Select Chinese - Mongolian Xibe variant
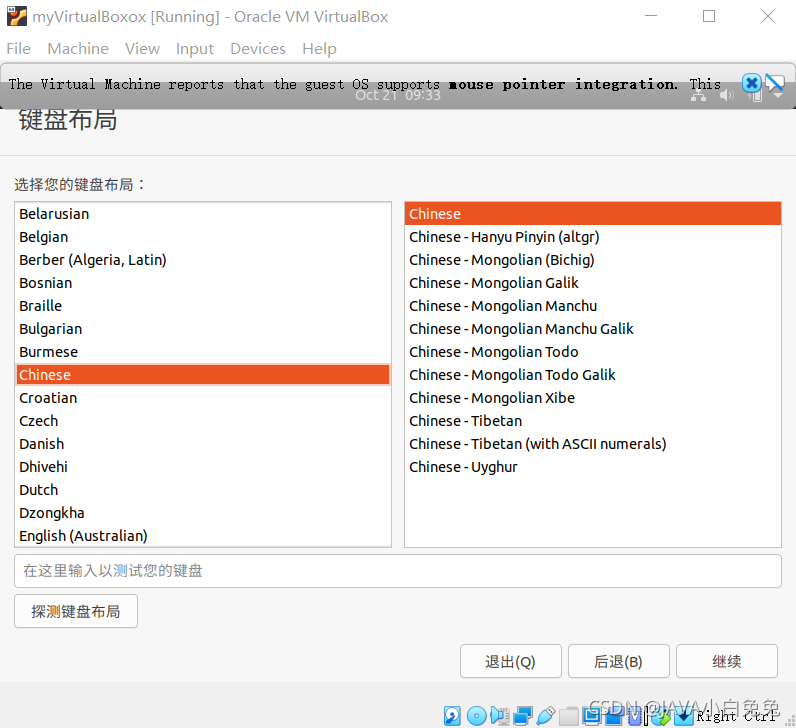 (x=593, y=398)
